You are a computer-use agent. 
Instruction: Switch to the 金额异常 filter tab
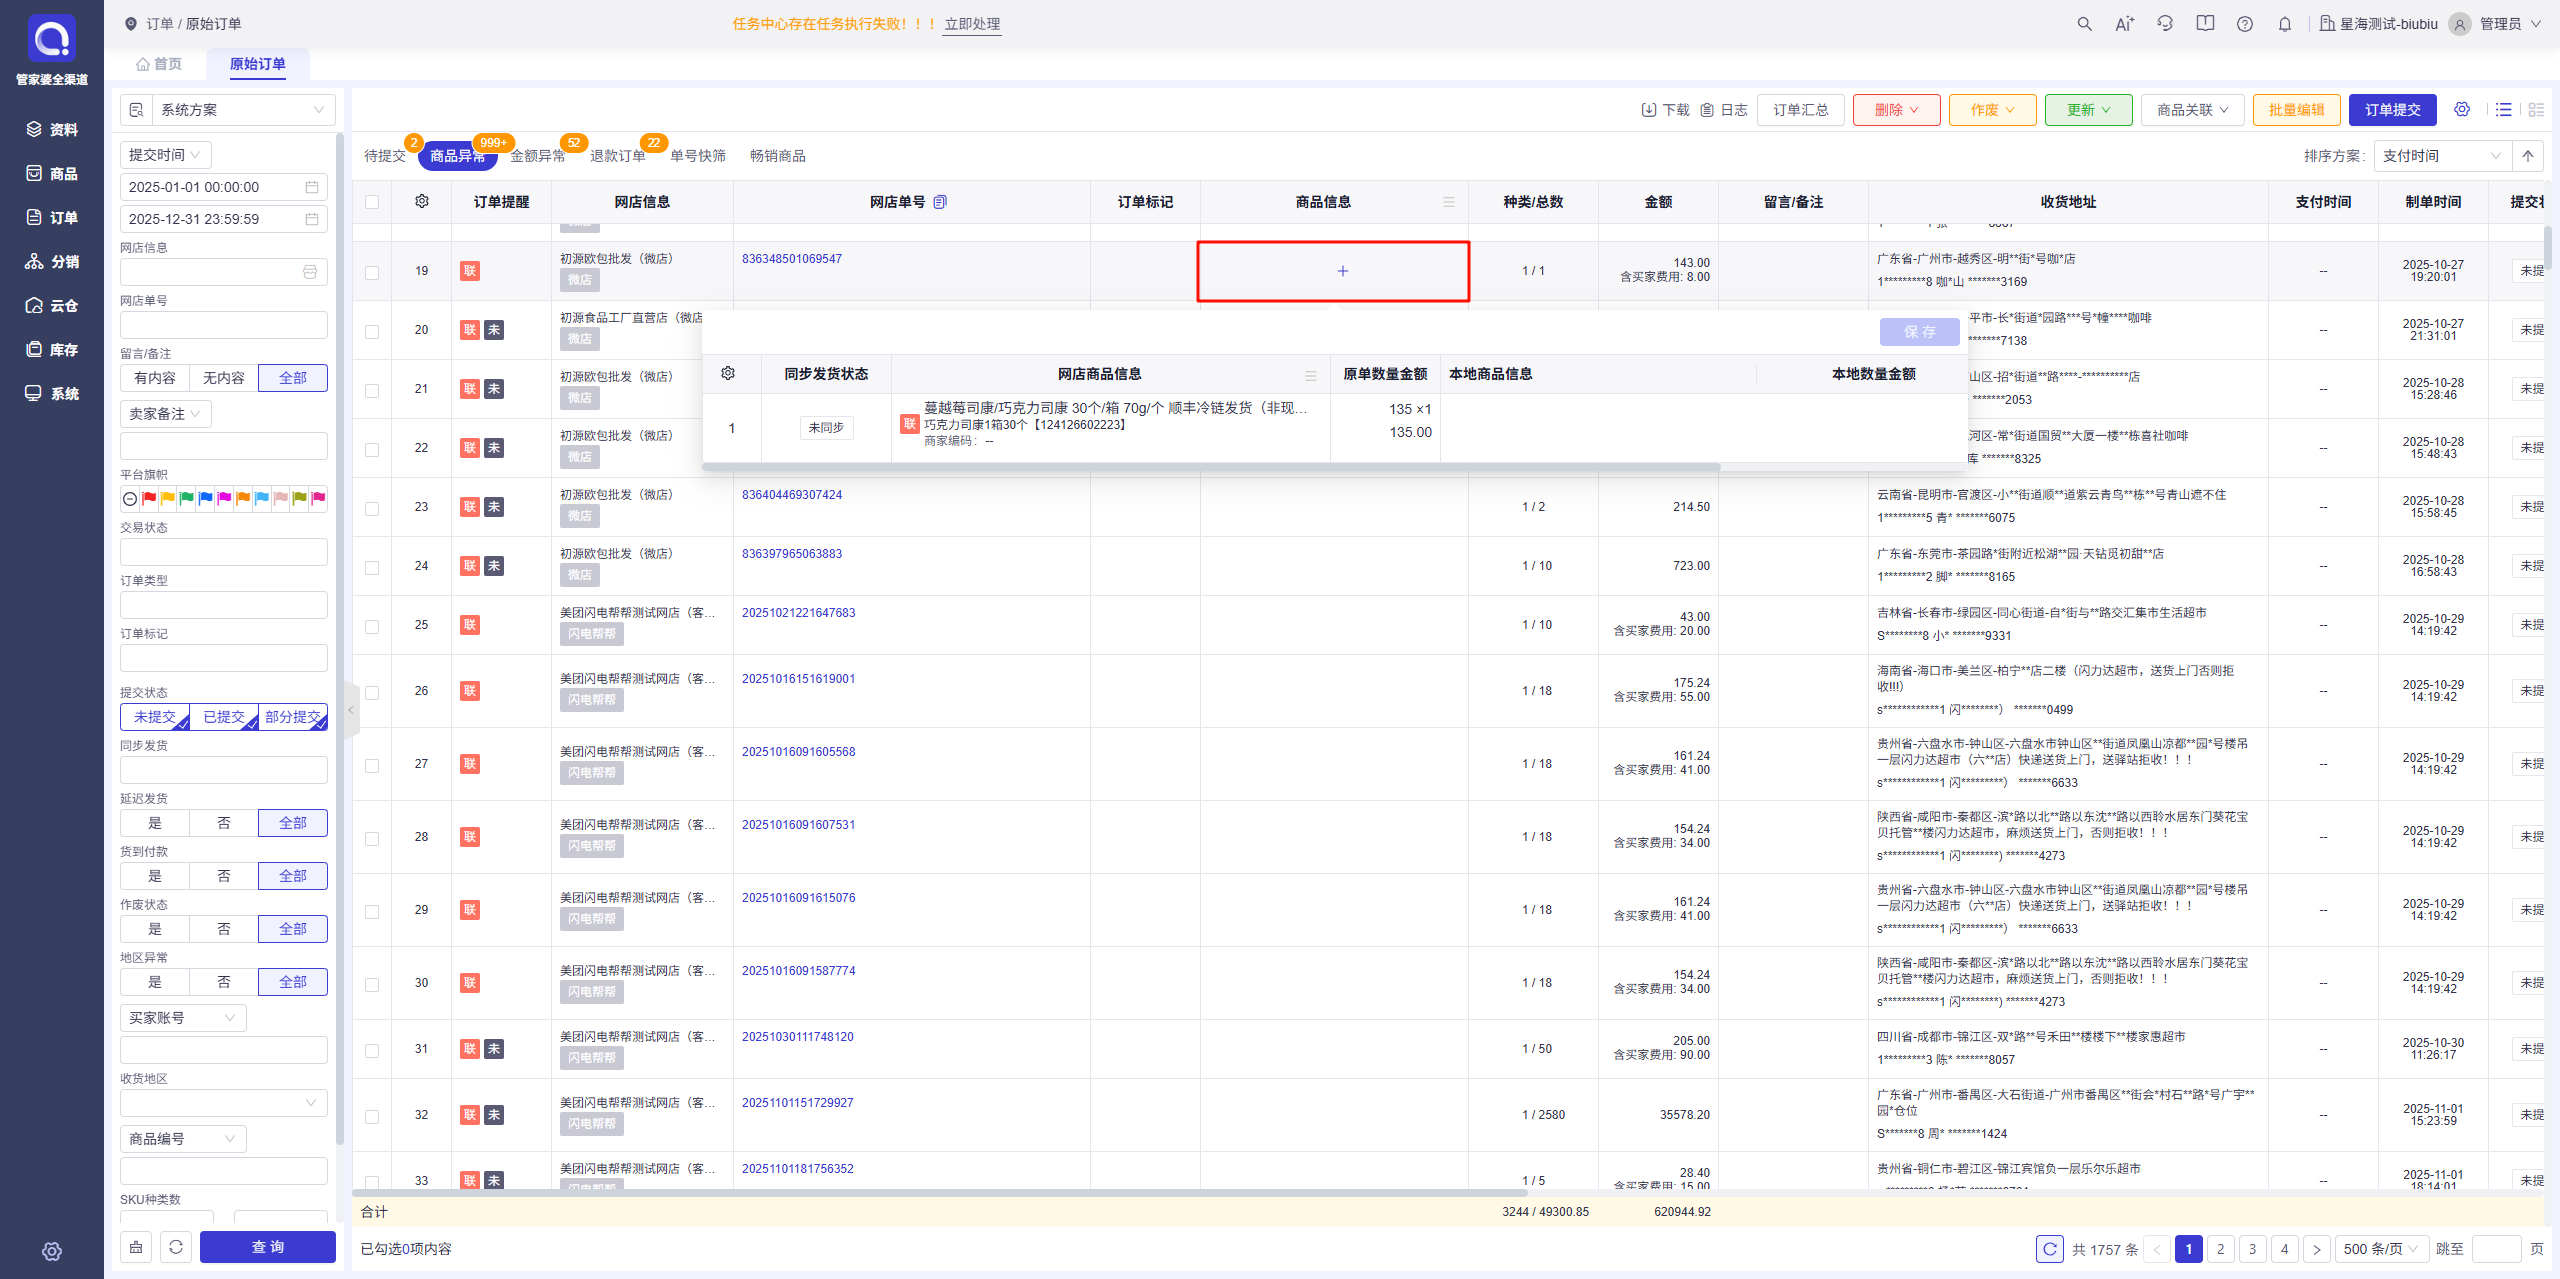click(x=538, y=156)
